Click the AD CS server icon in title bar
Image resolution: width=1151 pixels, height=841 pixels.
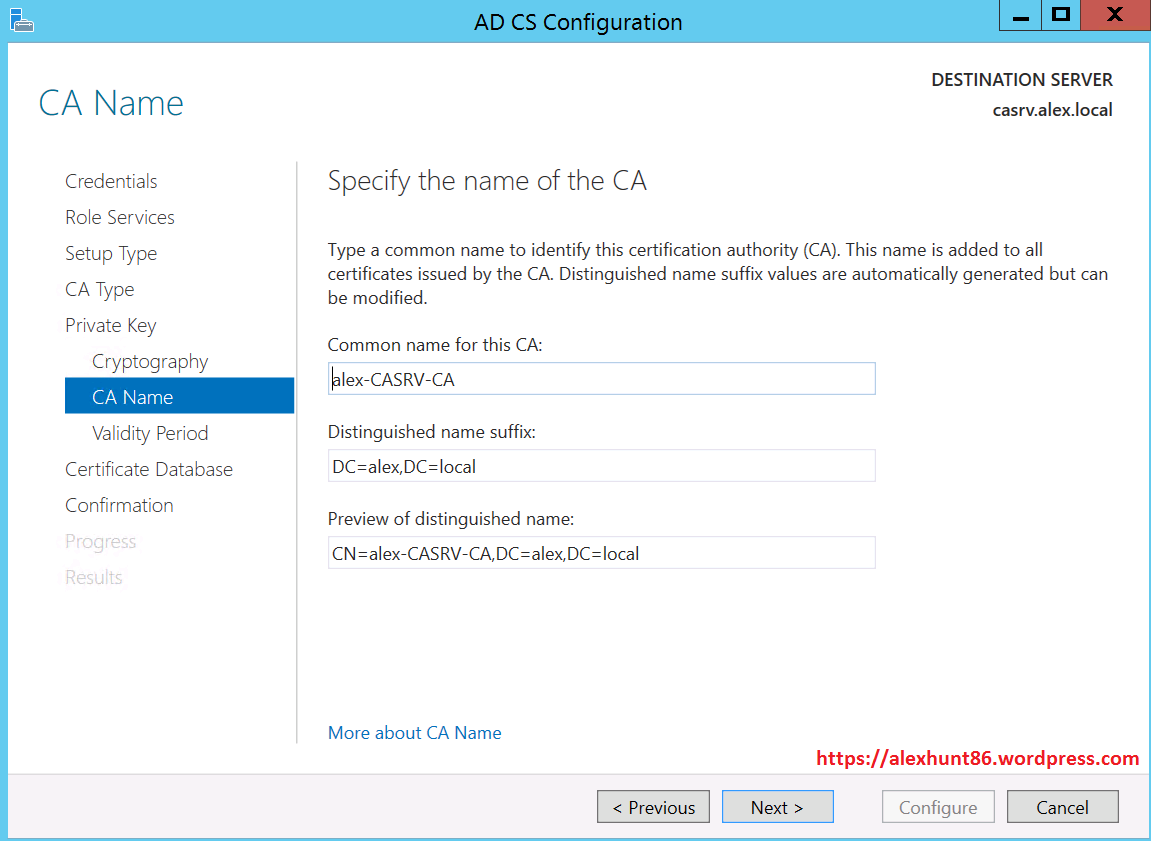click(x=22, y=21)
